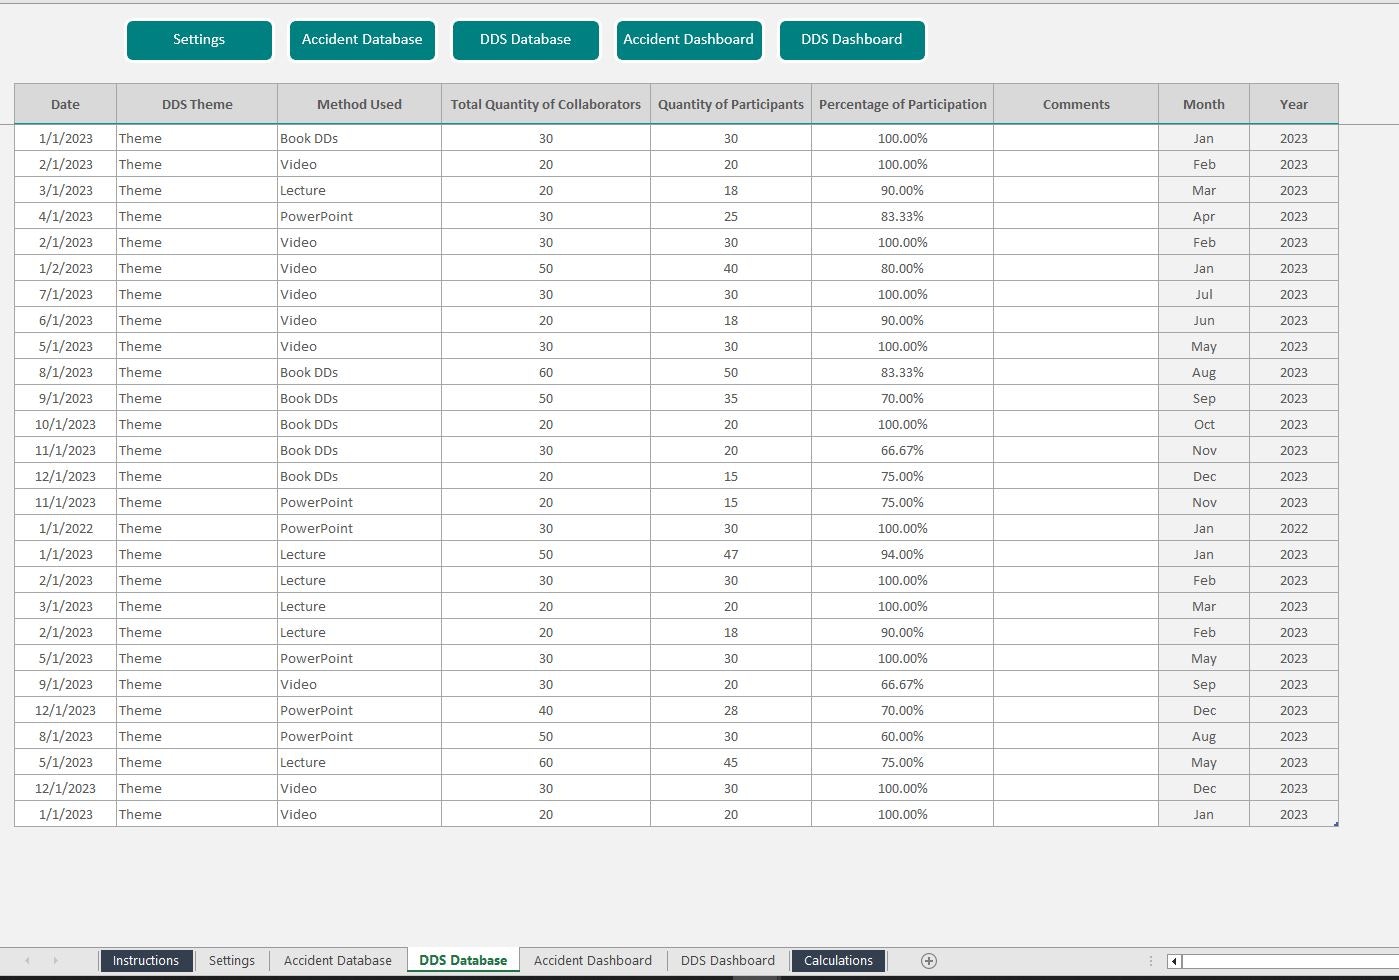Select the Percentage of Participation header

[x=901, y=103]
